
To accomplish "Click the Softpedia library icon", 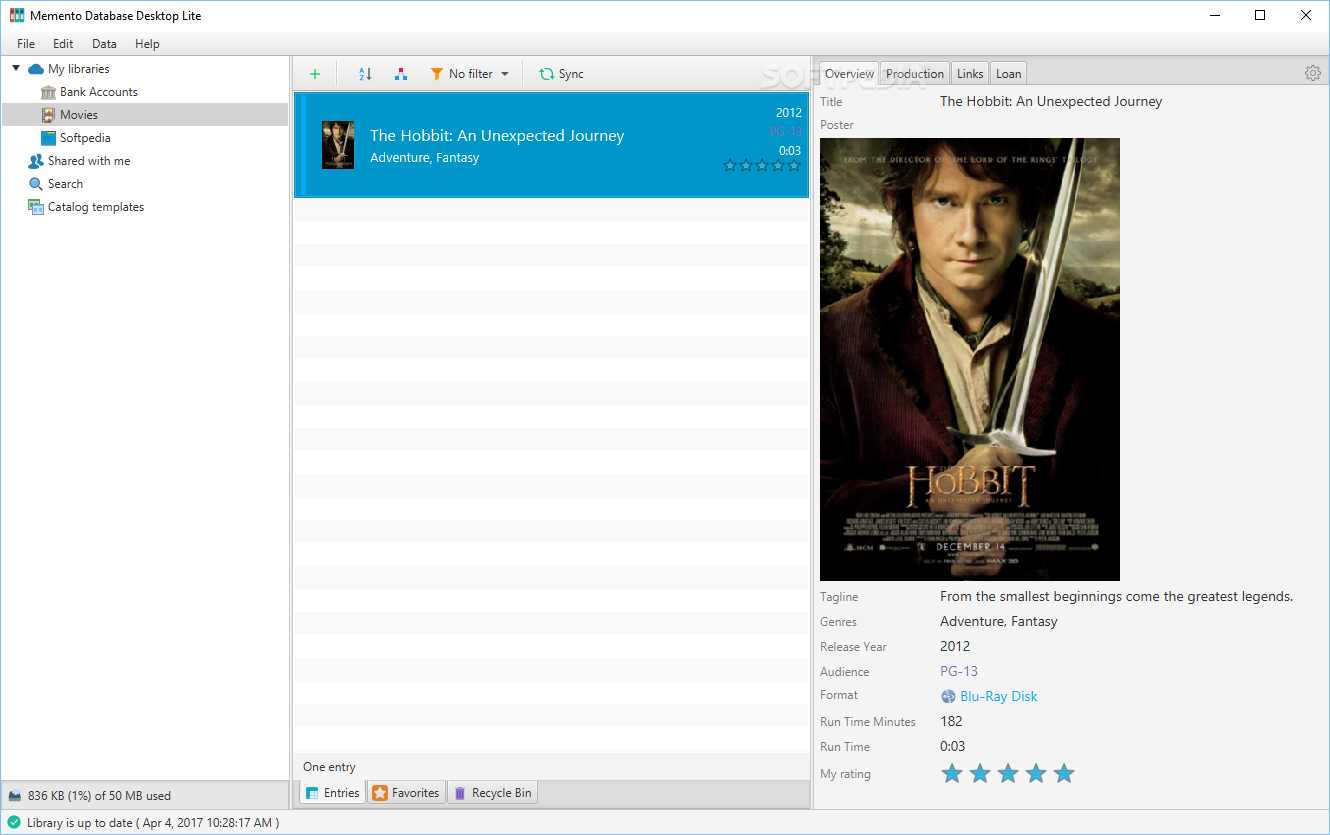I will [48, 138].
